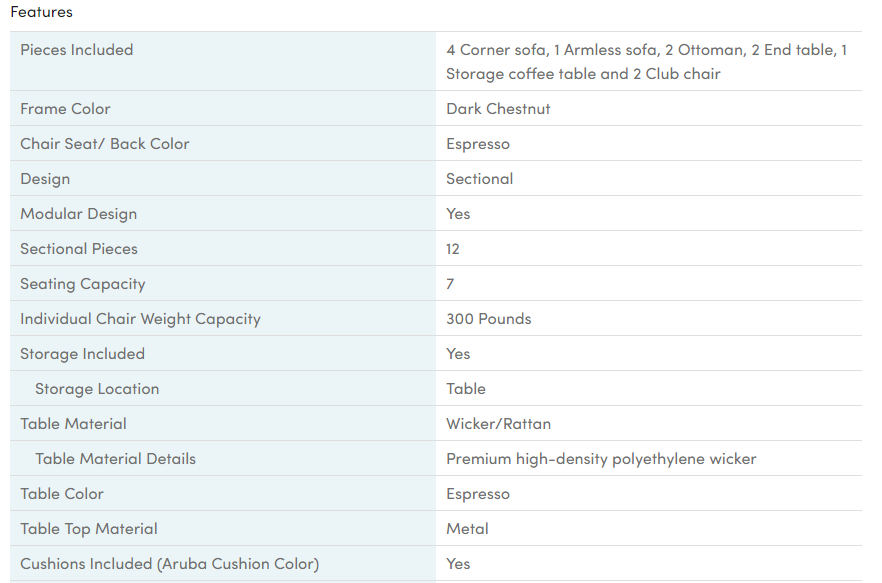Click the Dark Chestnut frame color value
The width and height of the screenshot is (882, 583).
coord(498,109)
